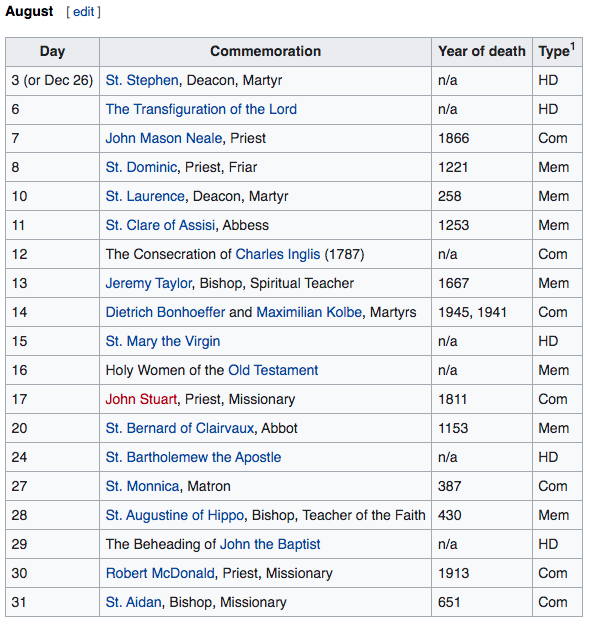Screen dimensions: 590x625
Task: Open St. Bernard of Clairvaux link
Action: click(x=180, y=428)
